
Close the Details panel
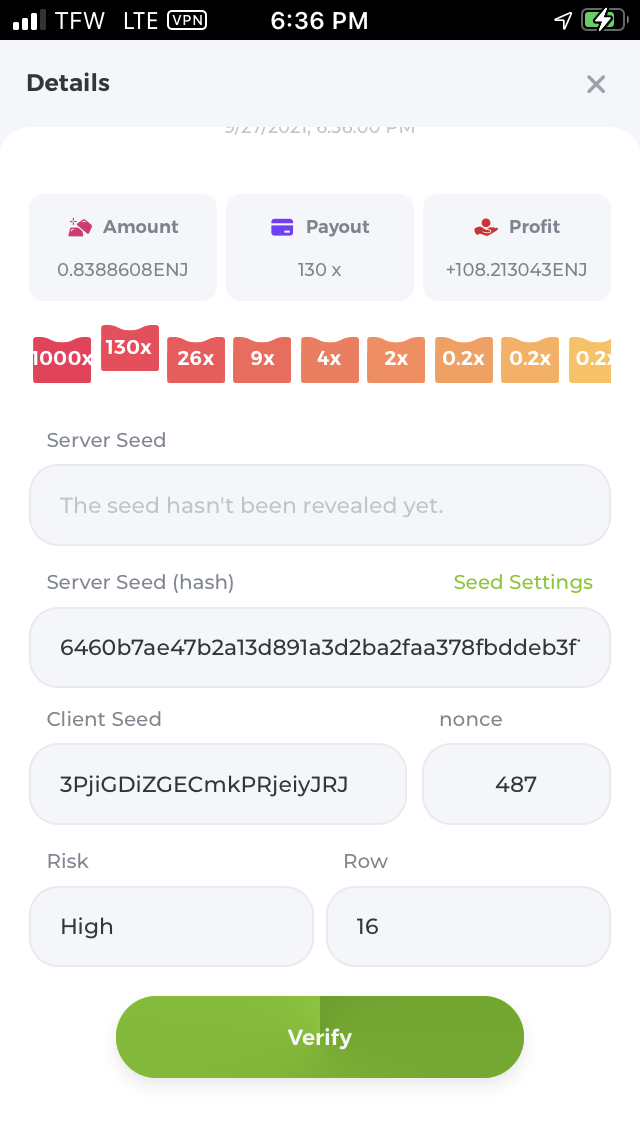point(596,84)
